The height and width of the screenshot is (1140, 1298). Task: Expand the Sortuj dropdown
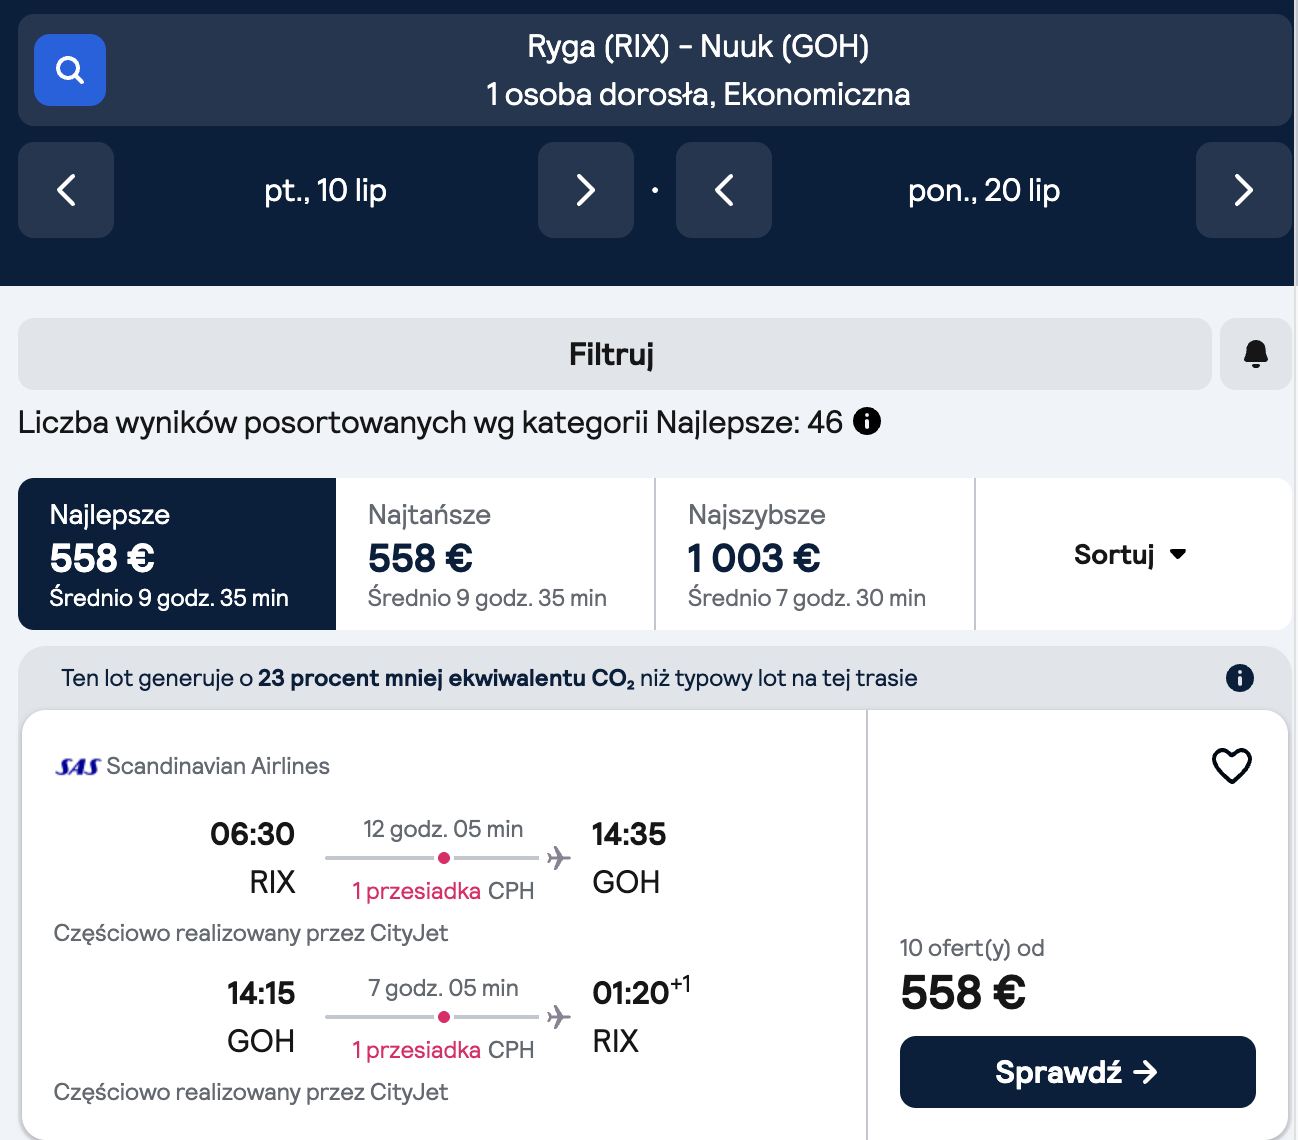(1131, 554)
